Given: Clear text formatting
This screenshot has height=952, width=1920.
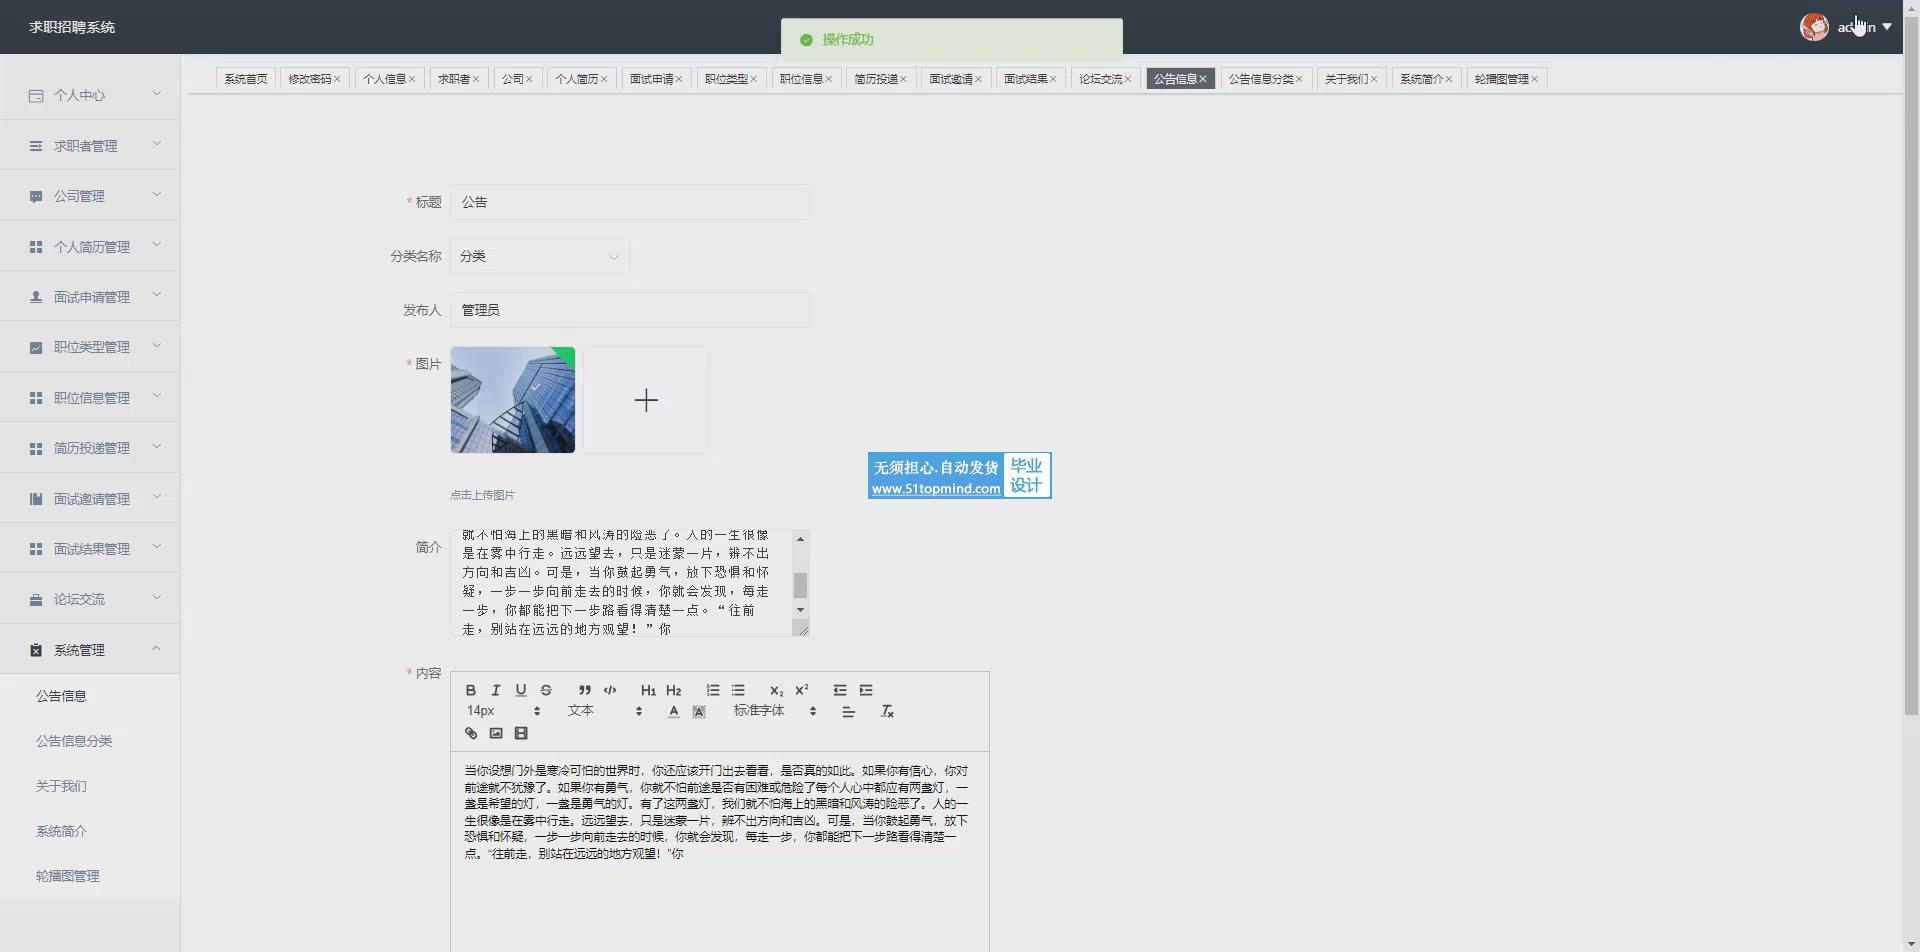Looking at the screenshot, I should coord(887,711).
